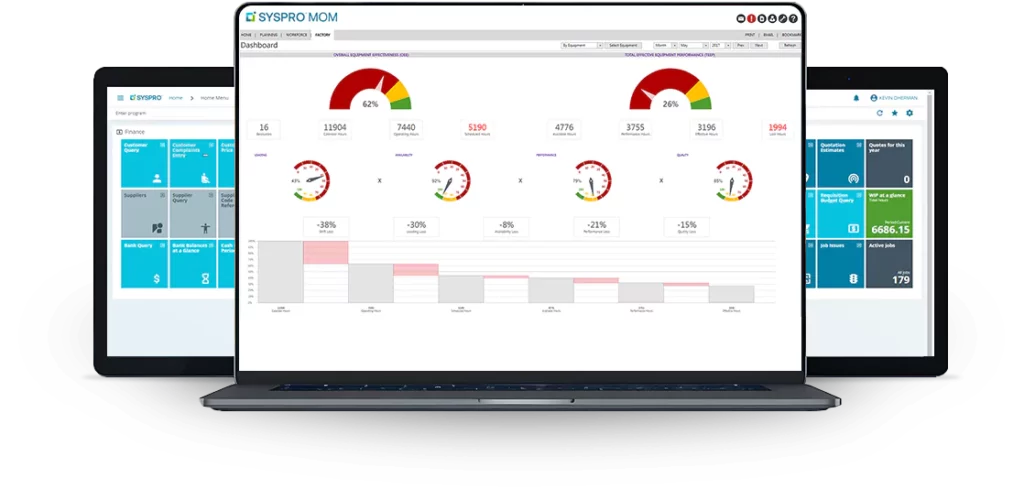1024x500 pixels.
Task: Click the EMAIL menu item
Action: pos(769,35)
